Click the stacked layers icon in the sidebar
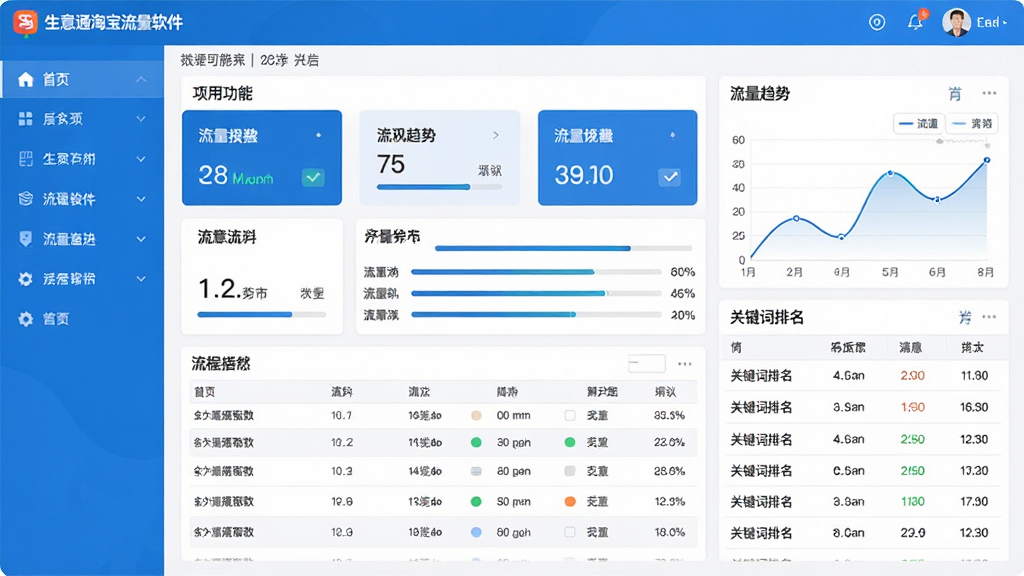Screen dimensions: 1024x576 25,199
